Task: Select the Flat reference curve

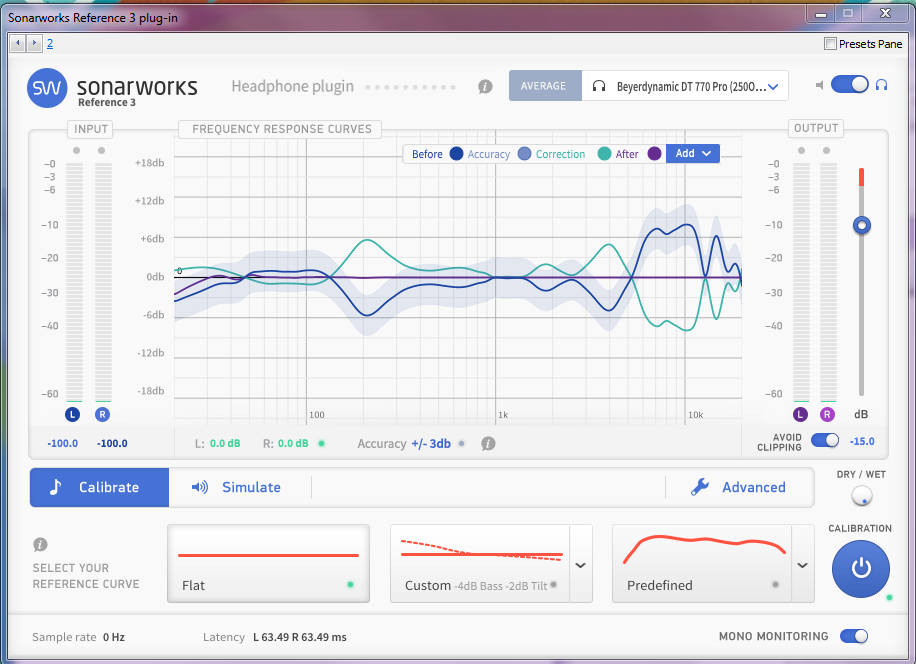Action: pyautogui.click(x=268, y=564)
